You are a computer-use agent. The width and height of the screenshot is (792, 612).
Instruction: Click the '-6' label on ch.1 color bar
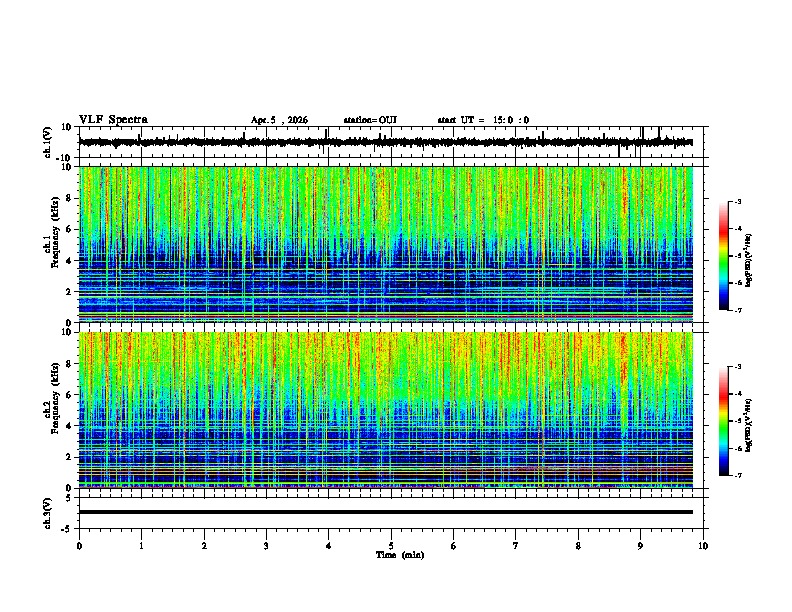click(737, 283)
